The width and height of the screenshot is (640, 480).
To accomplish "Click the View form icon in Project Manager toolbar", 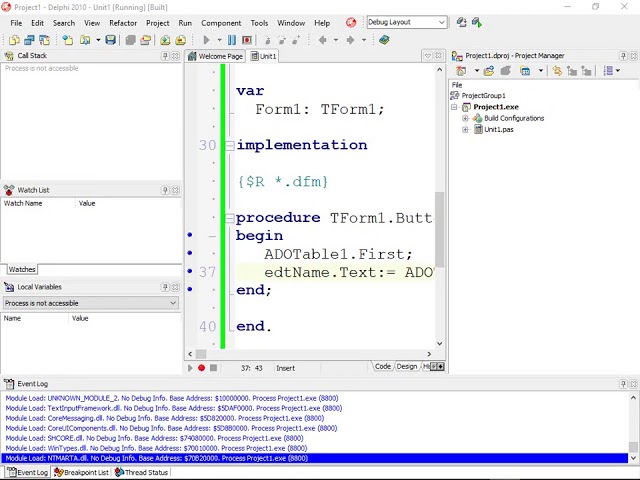I will tap(525, 71).
